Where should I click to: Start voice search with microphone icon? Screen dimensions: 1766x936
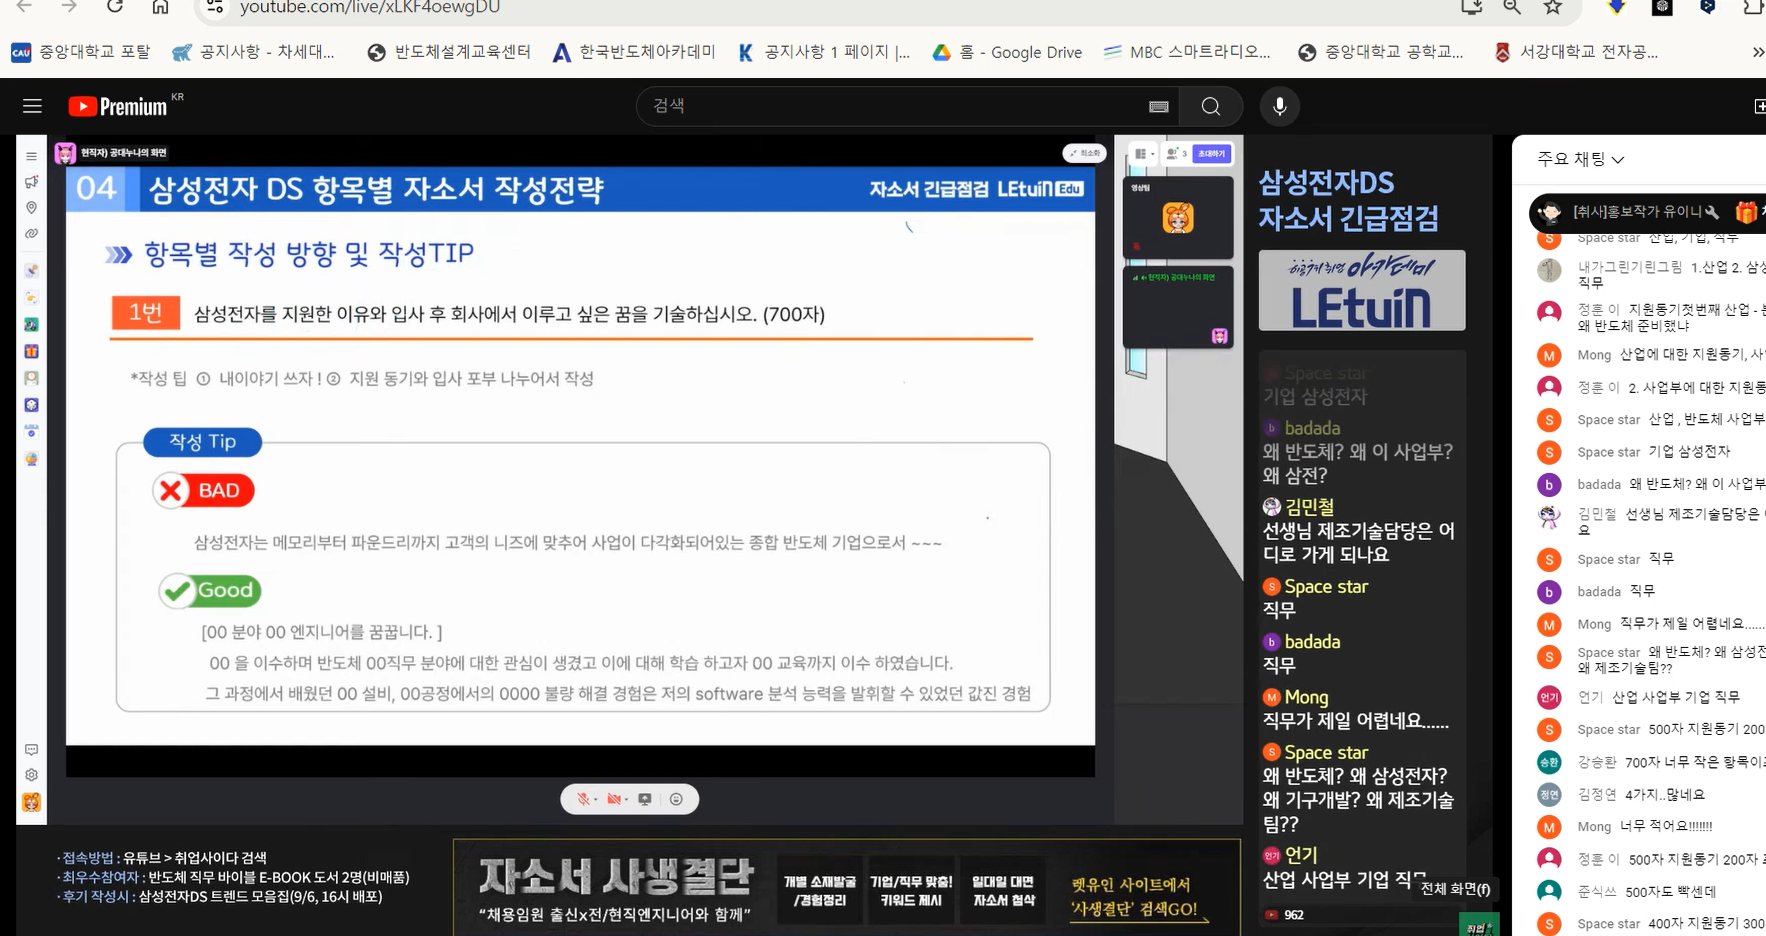[1279, 106]
